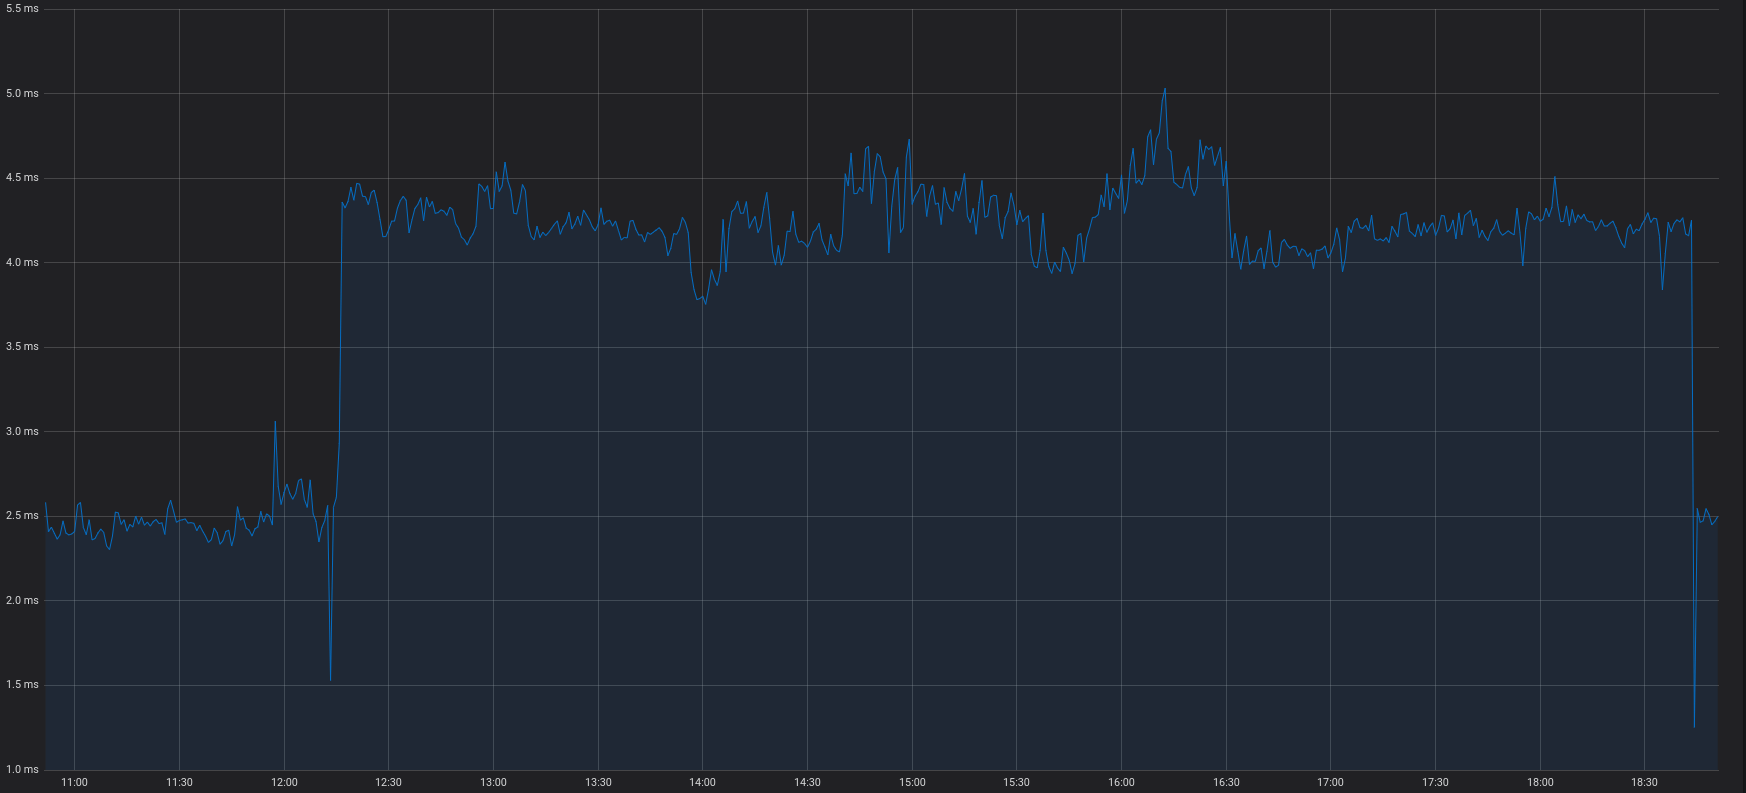Image resolution: width=1746 pixels, height=793 pixels.
Task: Click the 18:30 time axis label
Action: 1644,782
